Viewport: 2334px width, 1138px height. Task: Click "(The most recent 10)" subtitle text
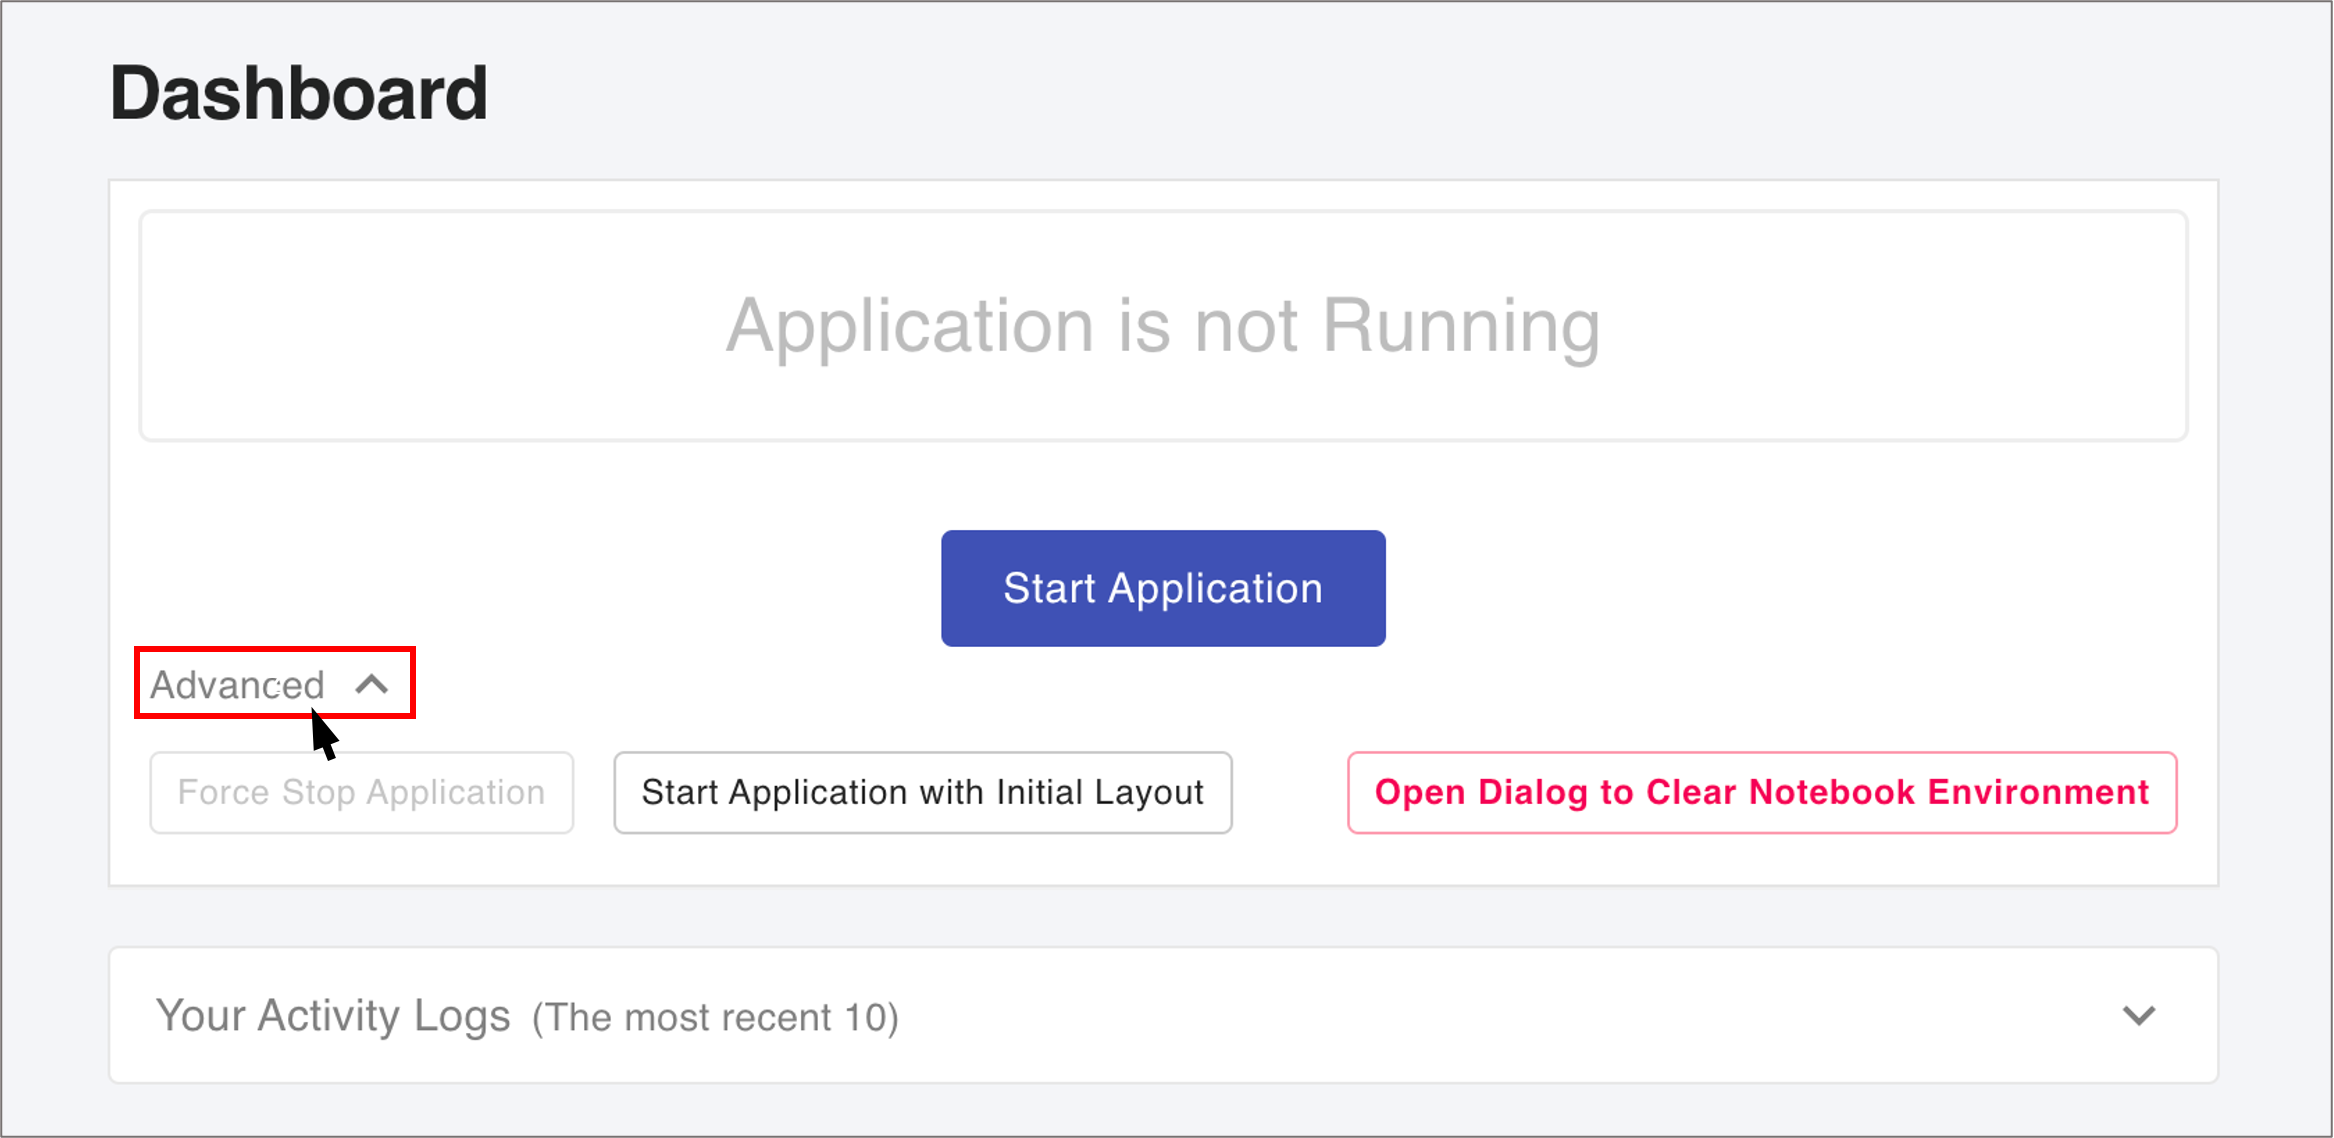coord(715,1018)
